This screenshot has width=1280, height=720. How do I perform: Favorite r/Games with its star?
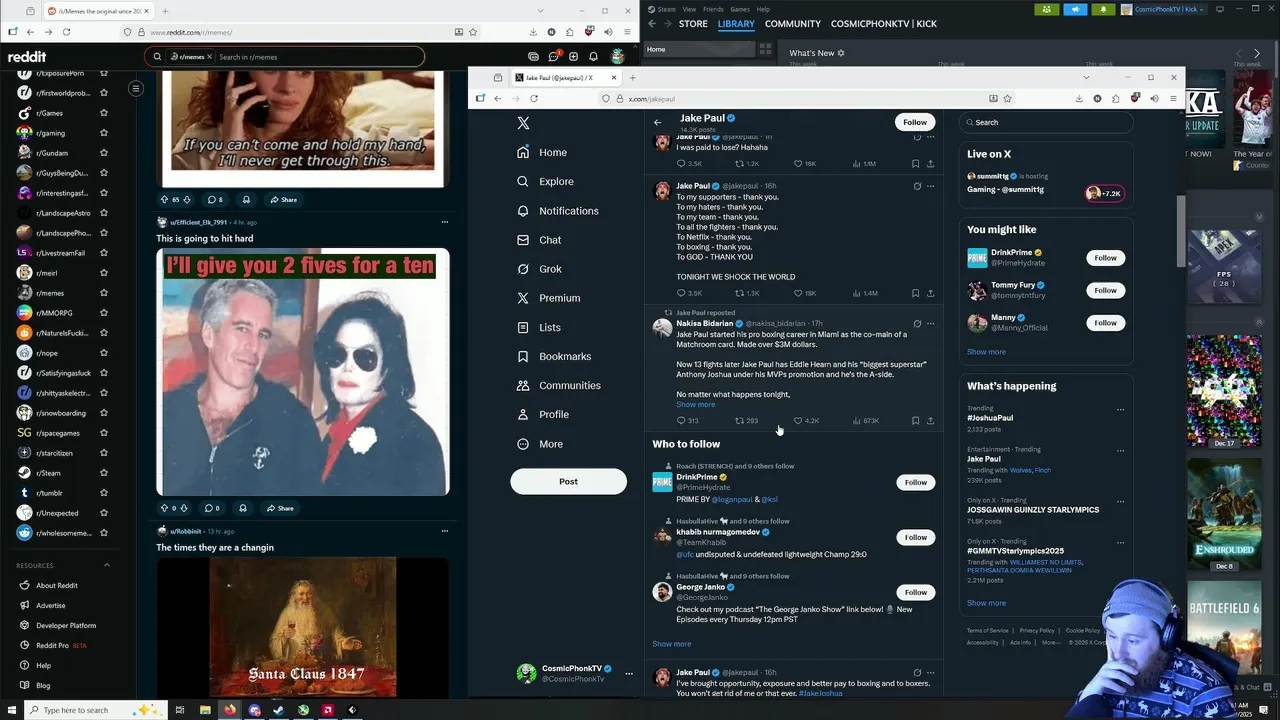pos(104,113)
